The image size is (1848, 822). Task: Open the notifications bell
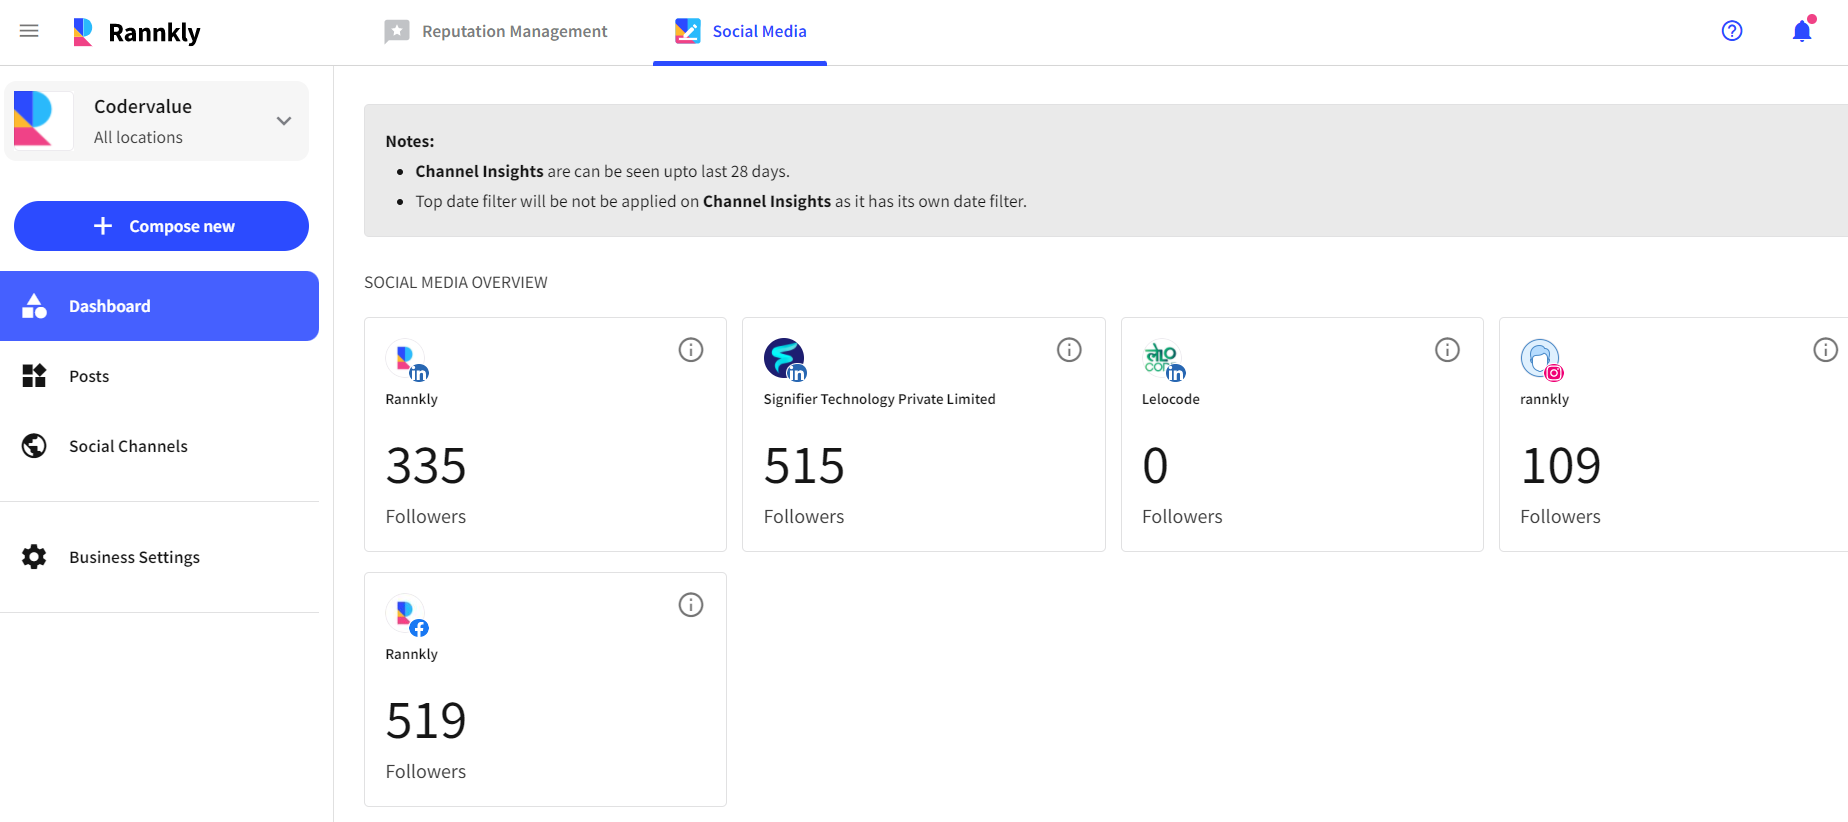tap(1802, 30)
